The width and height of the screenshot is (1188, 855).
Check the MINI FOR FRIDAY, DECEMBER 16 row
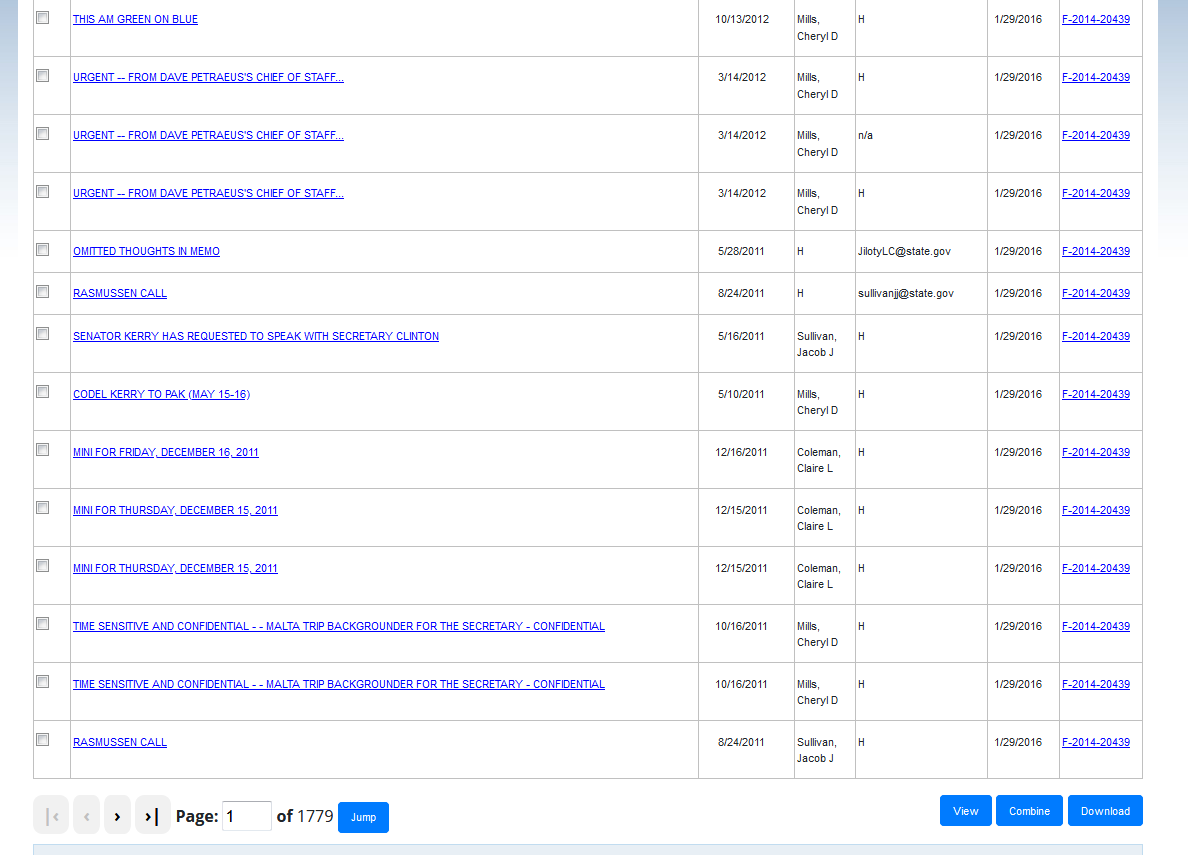coord(43,449)
